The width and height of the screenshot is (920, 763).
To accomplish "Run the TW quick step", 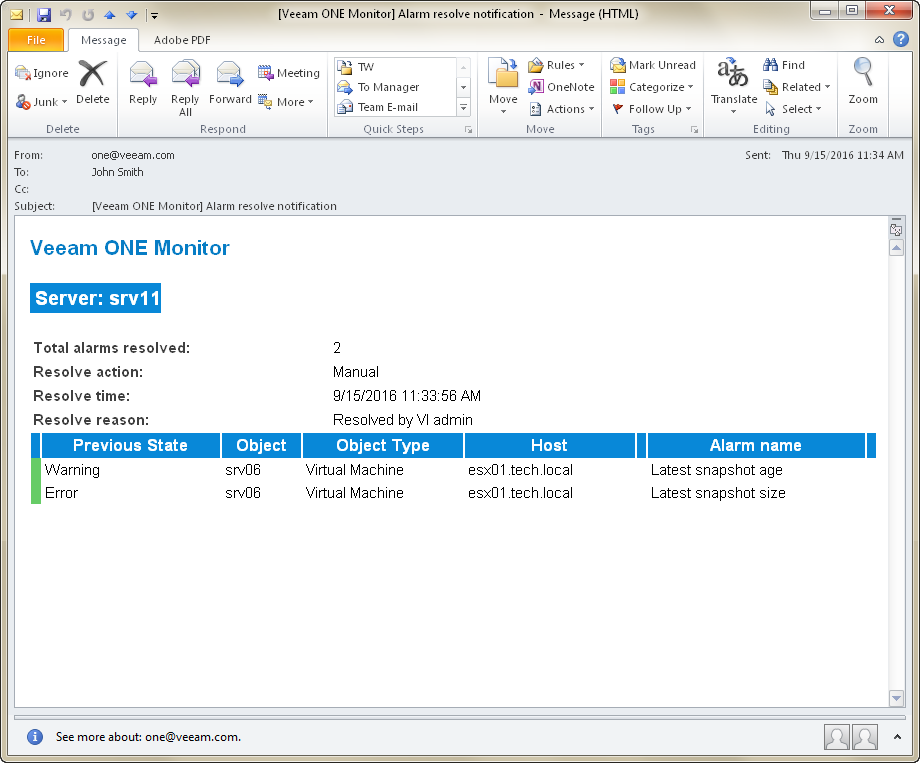I will tap(394, 66).
